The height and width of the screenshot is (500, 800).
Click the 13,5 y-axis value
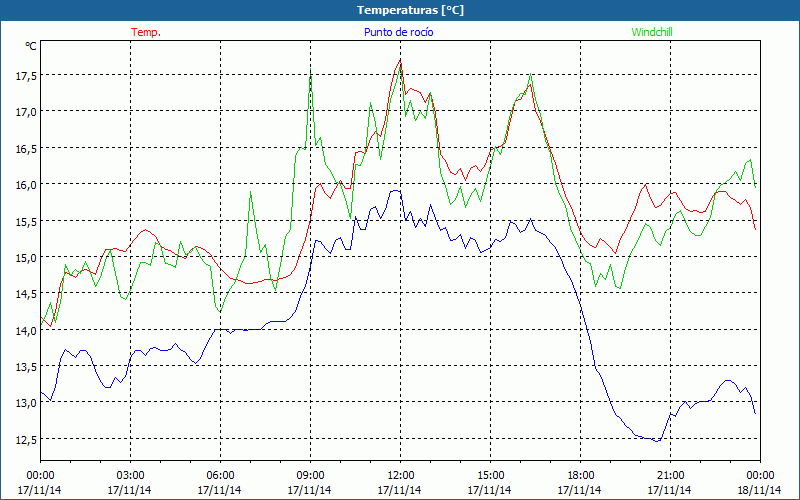click(x=26, y=367)
